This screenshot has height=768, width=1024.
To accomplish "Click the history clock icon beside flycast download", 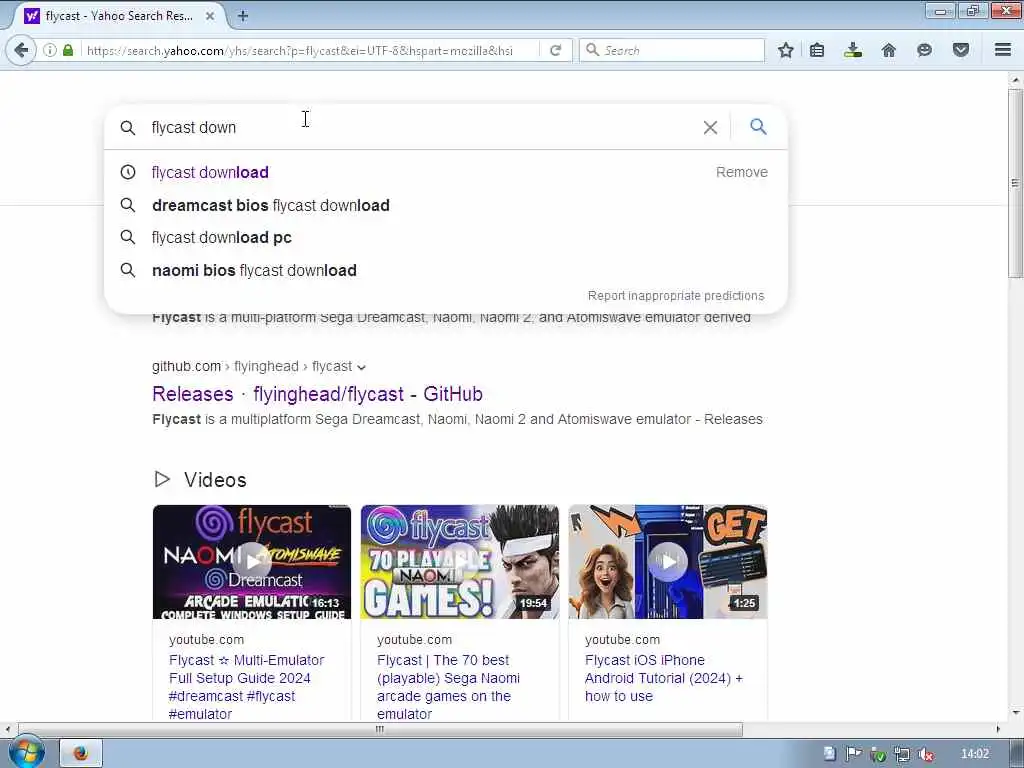I will [128, 172].
